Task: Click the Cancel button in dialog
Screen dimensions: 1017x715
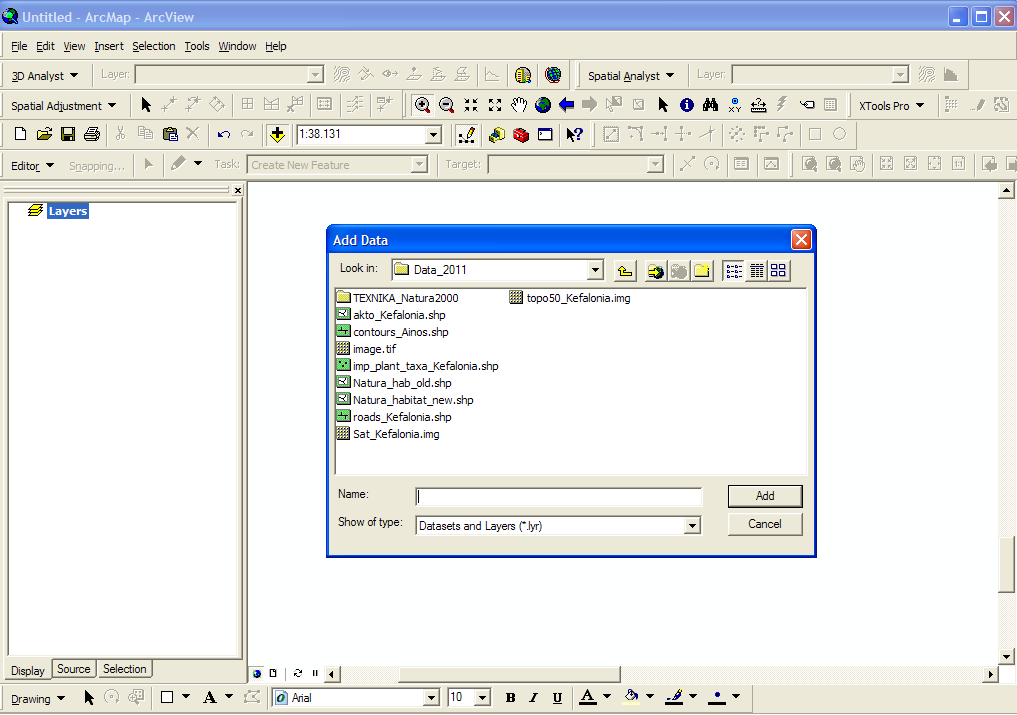Action: [x=765, y=524]
